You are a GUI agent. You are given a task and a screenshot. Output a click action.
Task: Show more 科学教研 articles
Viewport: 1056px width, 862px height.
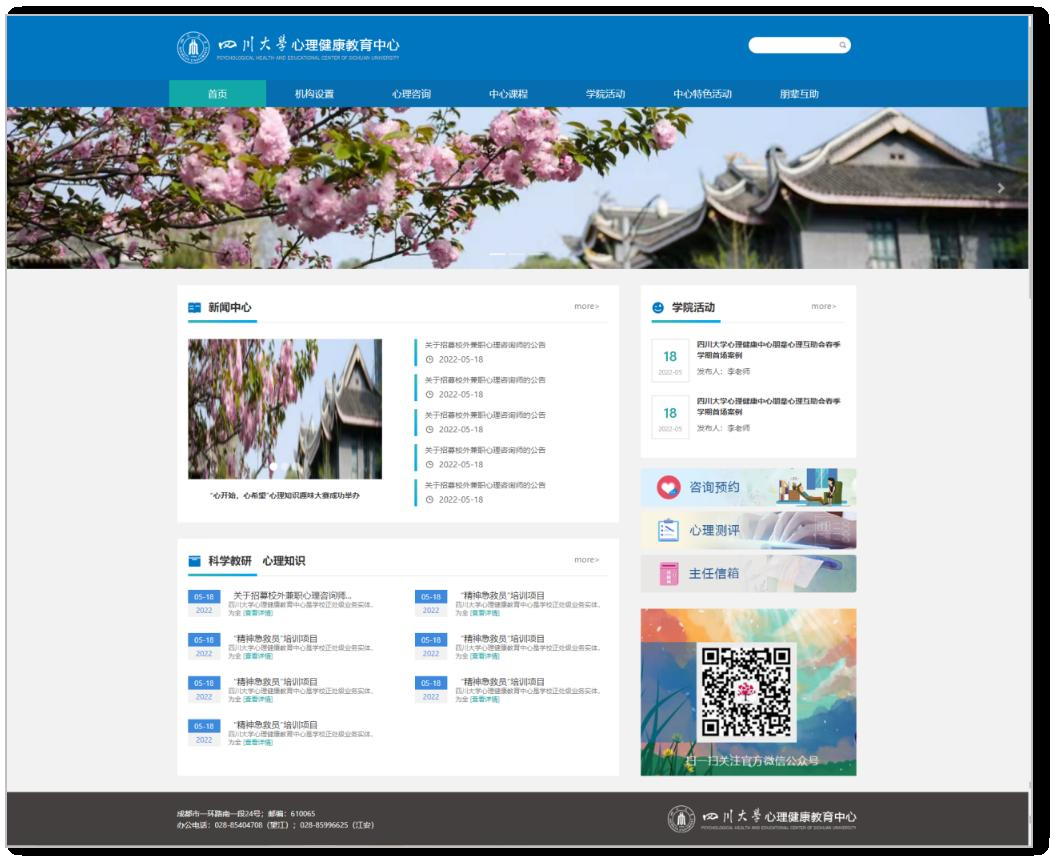586,560
